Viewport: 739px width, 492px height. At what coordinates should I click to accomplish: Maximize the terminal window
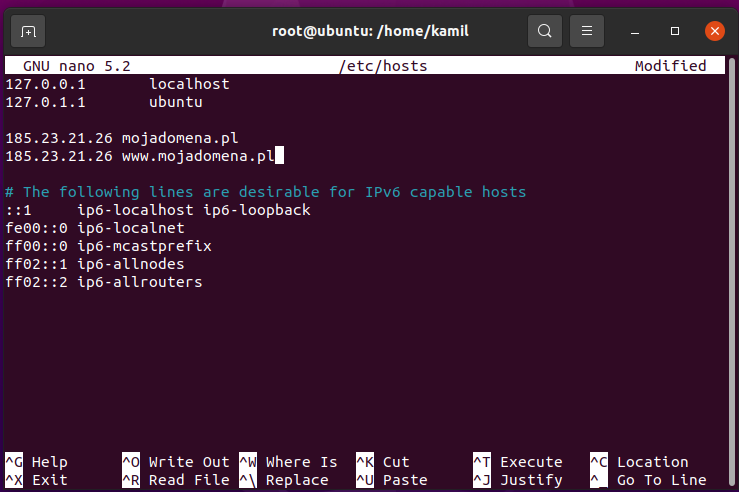point(676,31)
